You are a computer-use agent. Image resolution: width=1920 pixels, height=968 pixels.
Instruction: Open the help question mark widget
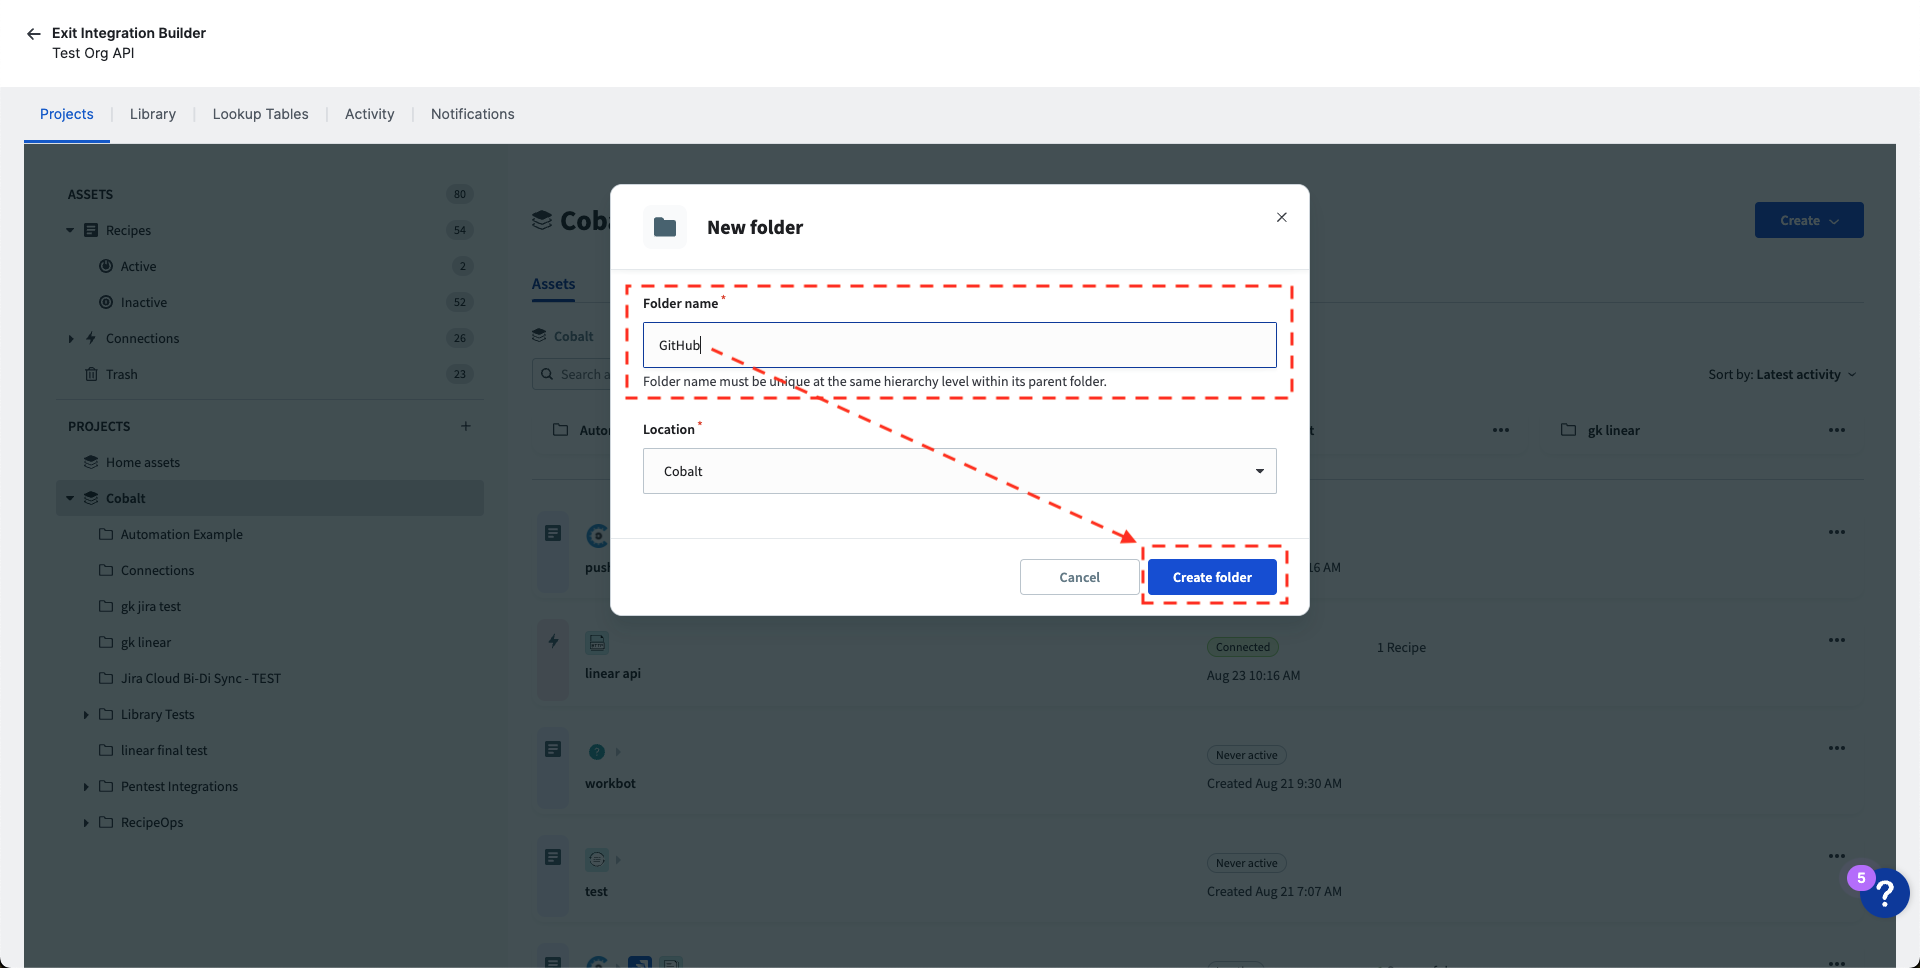pyautogui.click(x=1885, y=892)
